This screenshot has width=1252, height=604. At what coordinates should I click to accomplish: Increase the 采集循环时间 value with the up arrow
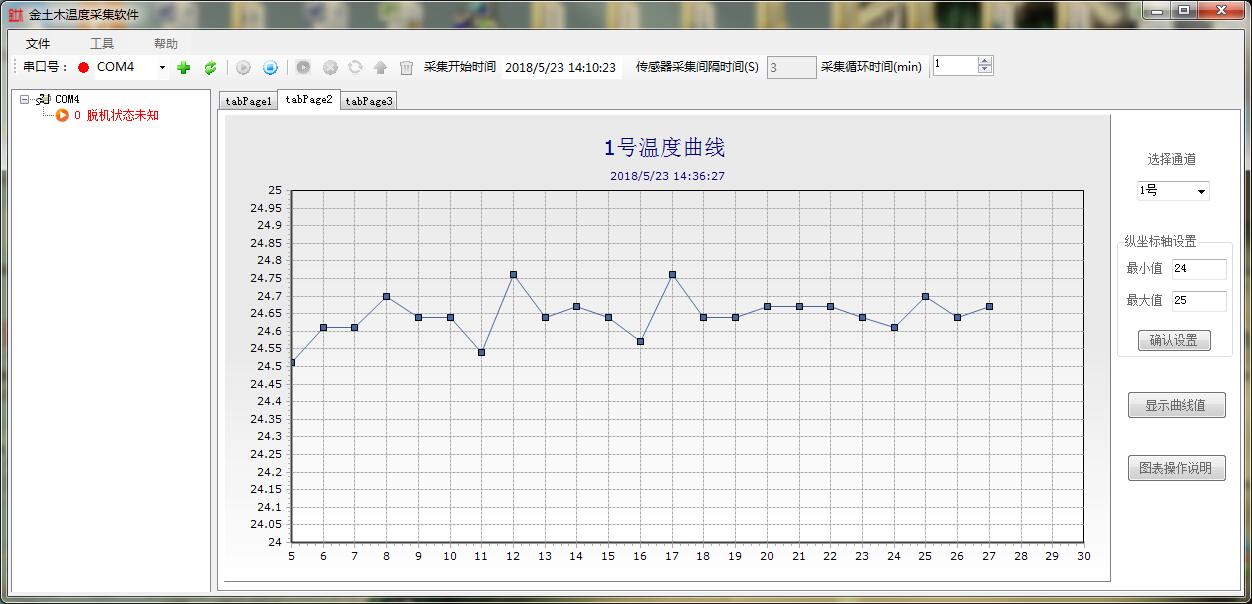pos(985,62)
